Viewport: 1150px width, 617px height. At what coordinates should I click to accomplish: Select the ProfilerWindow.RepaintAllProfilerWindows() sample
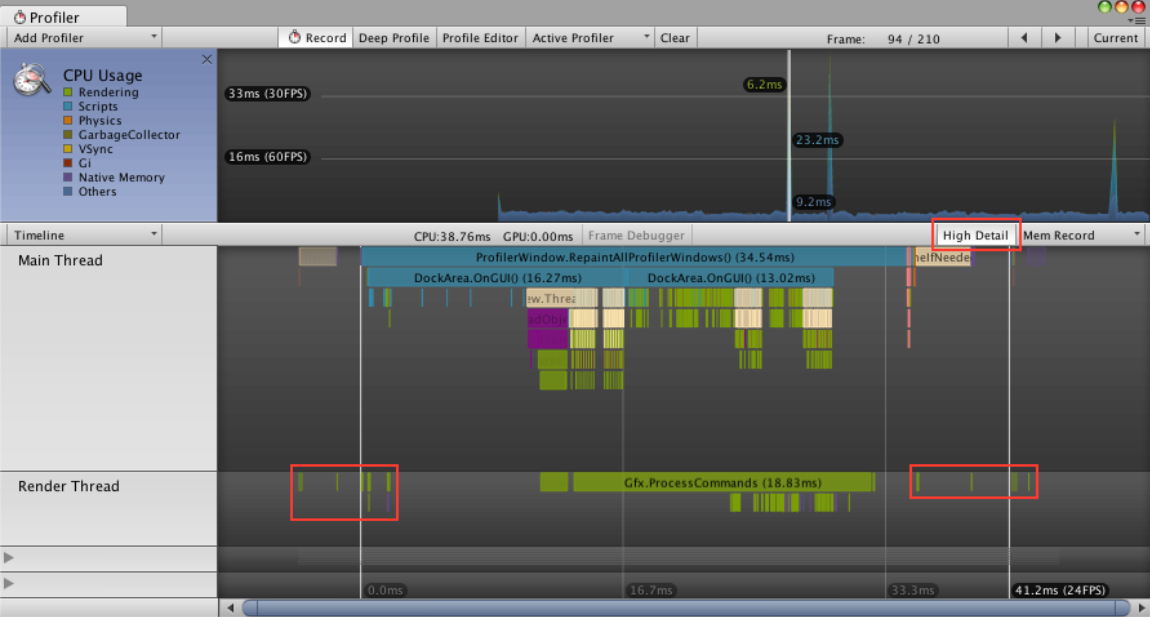pos(634,257)
